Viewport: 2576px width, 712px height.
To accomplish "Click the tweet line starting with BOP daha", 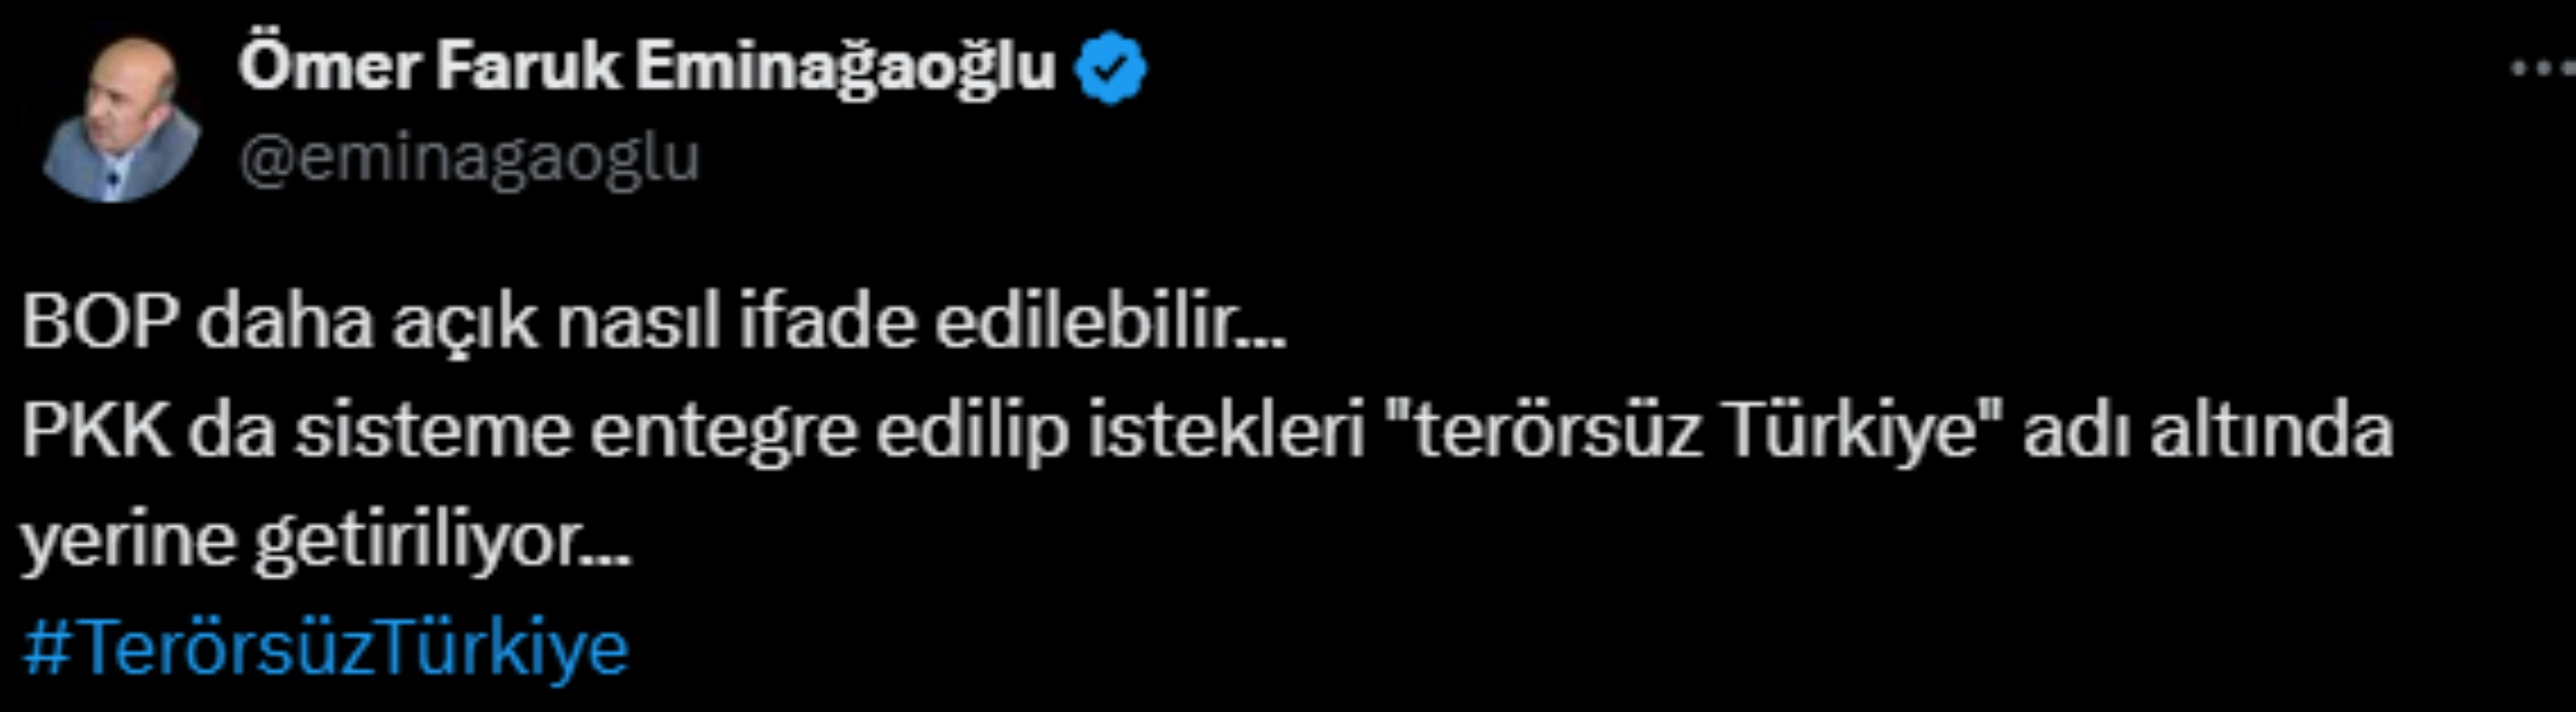I will click(653, 322).
